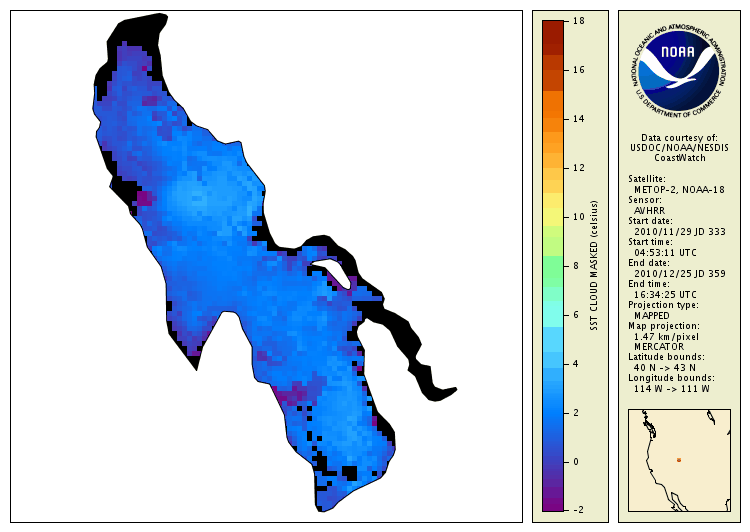750x532 pixels.
Task: Select the color bar tick label 4
Action: 576,364
